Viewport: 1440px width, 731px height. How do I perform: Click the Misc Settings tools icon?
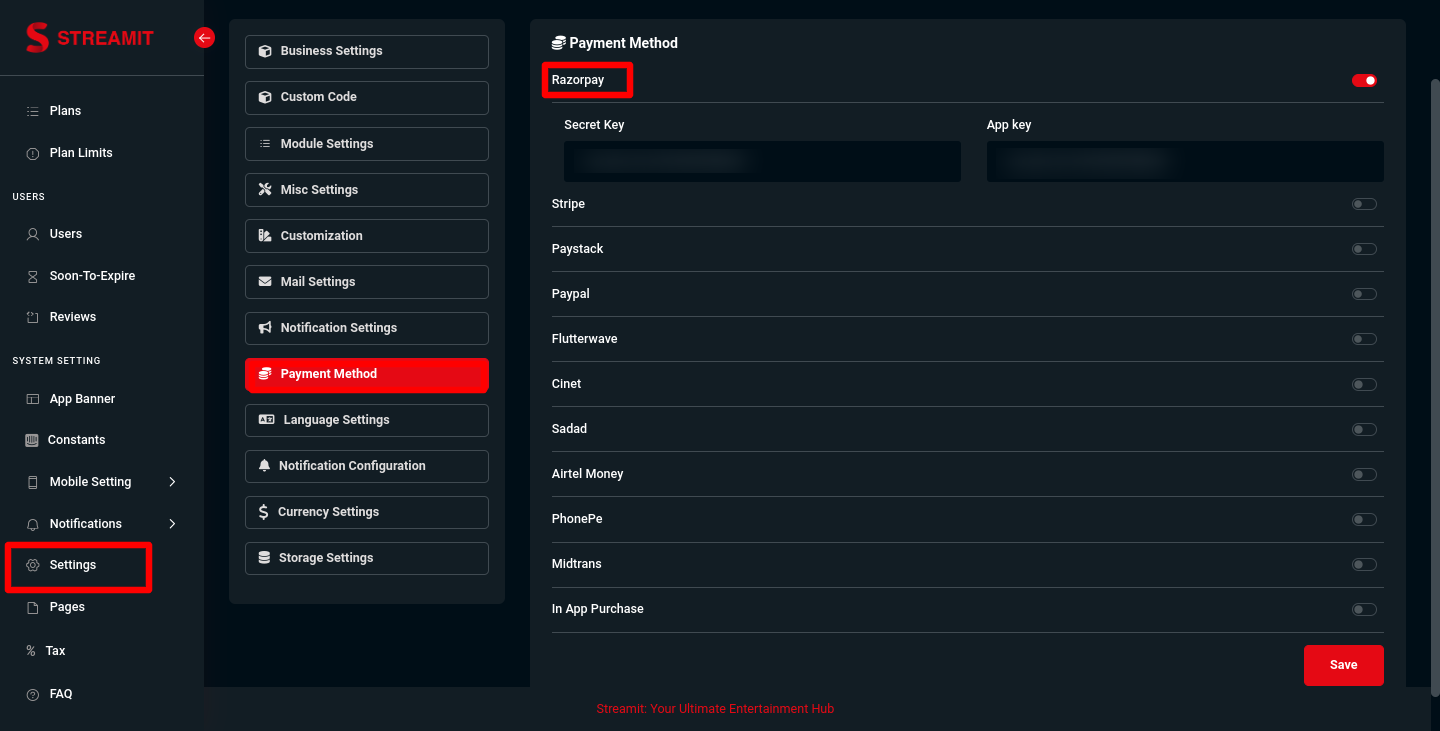(x=265, y=190)
